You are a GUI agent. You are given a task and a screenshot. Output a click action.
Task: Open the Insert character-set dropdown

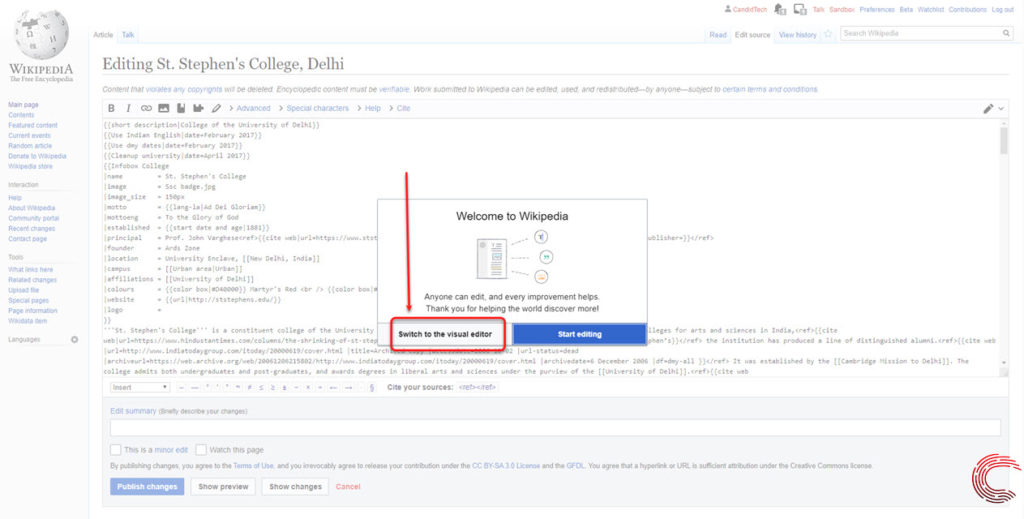pyautogui.click(x=140, y=387)
